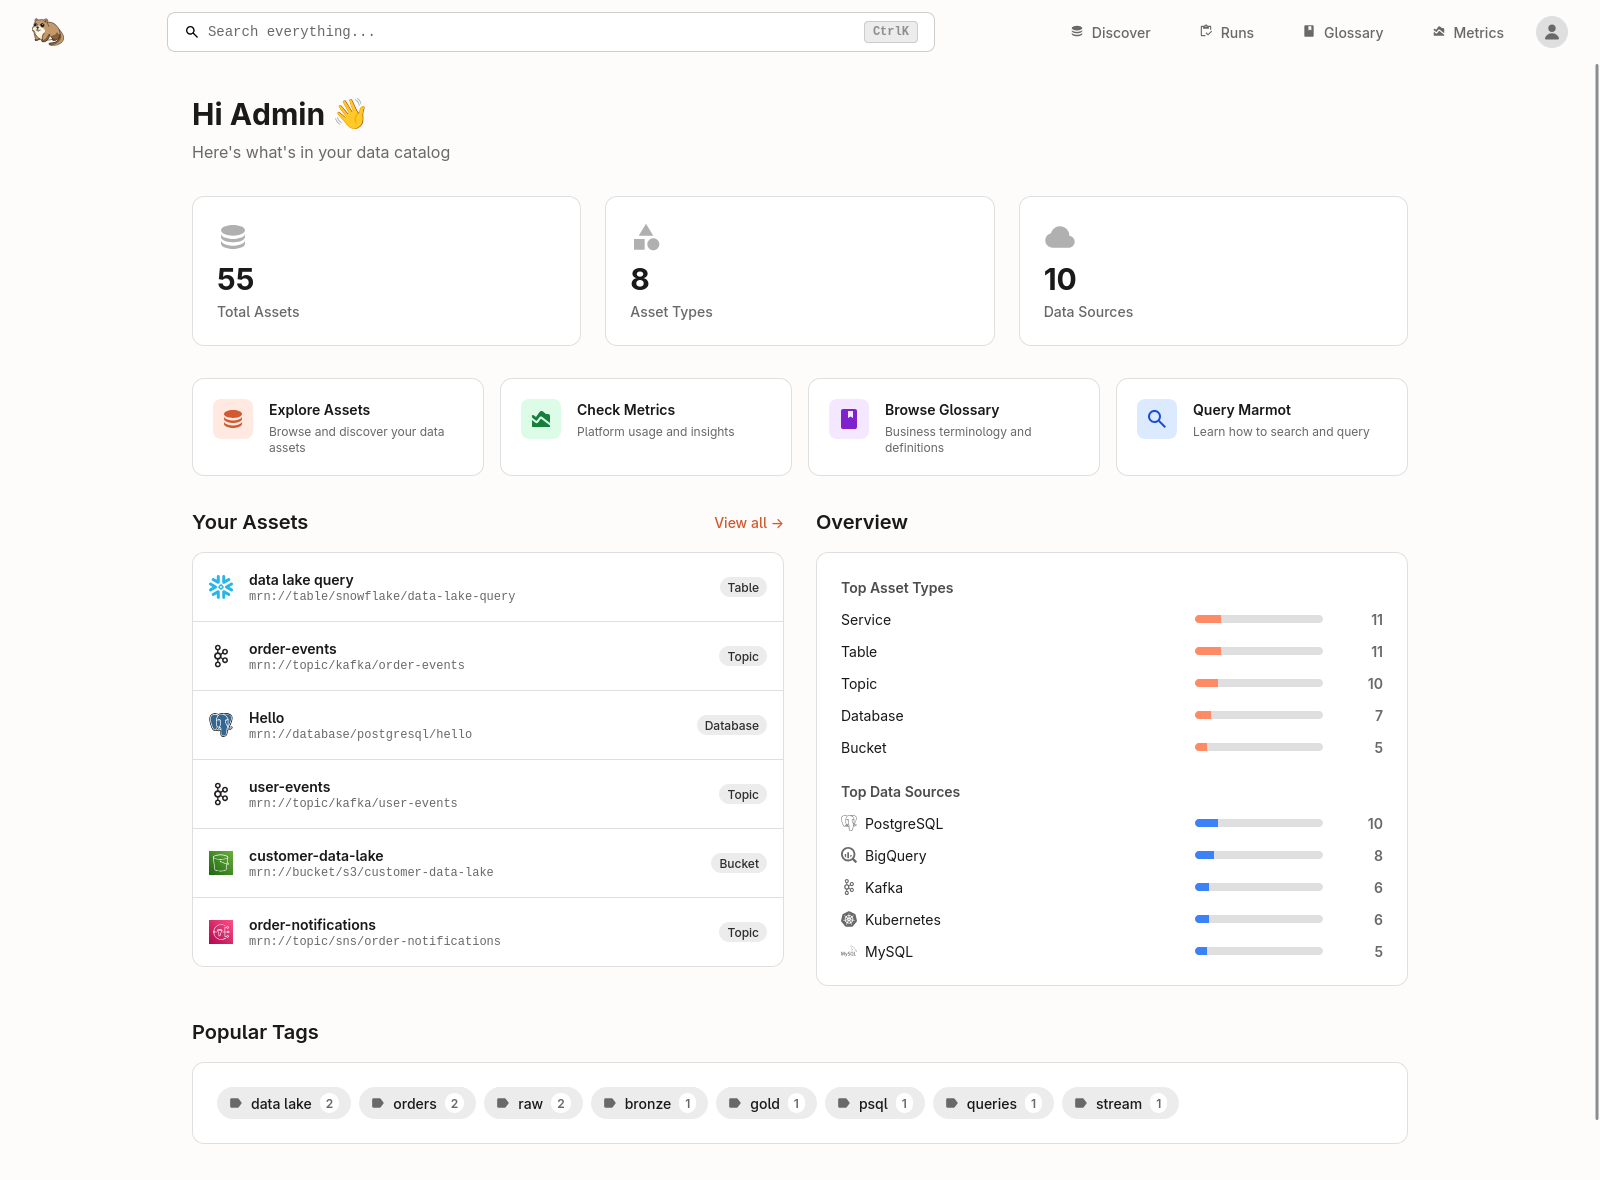Click the PostgreSQL elephant icon beside Hello
Viewport: 1600px width, 1180px height.
click(x=220, y=724)
